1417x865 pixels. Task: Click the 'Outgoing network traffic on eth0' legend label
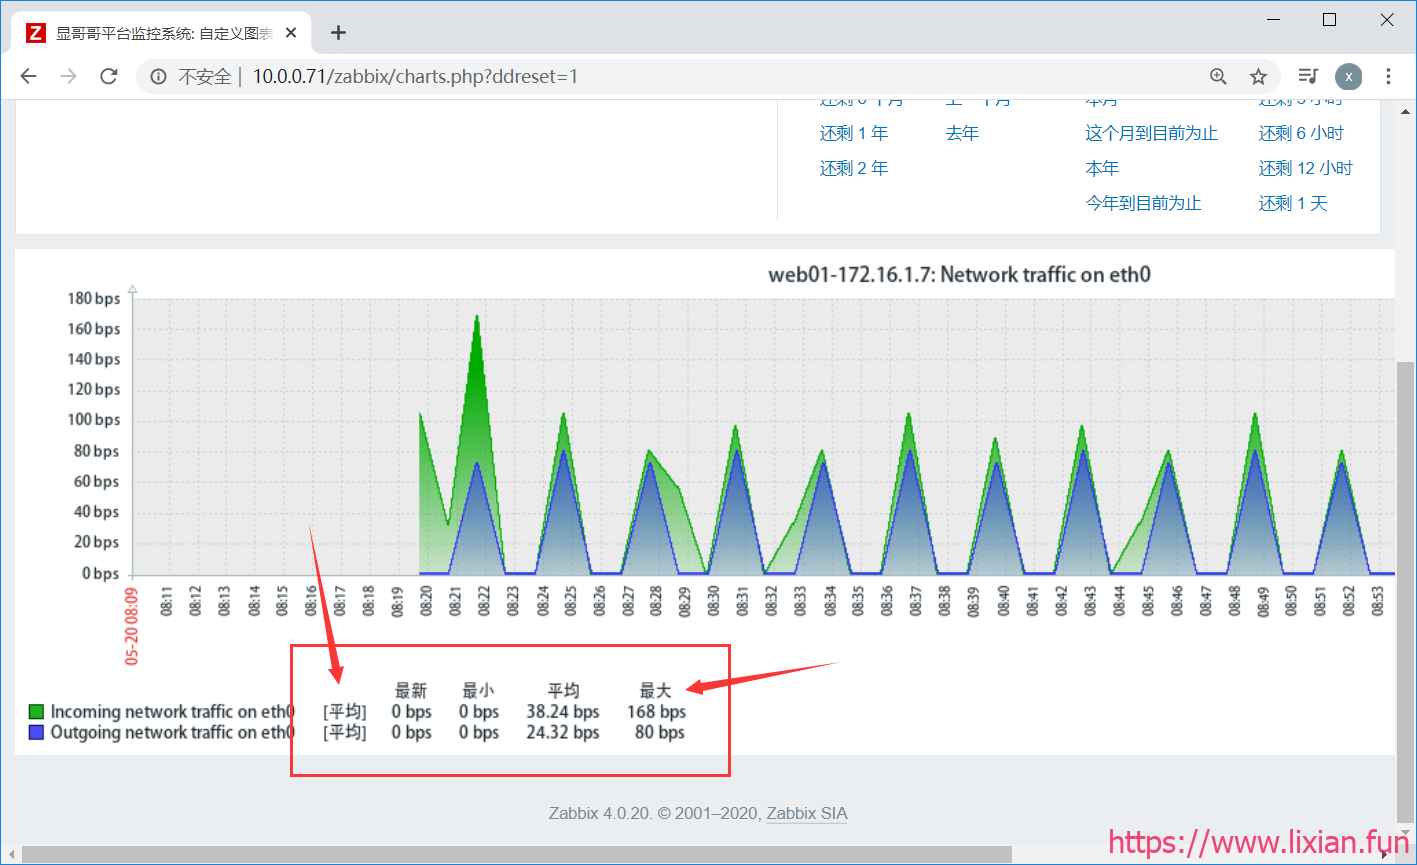click(173, 732)
